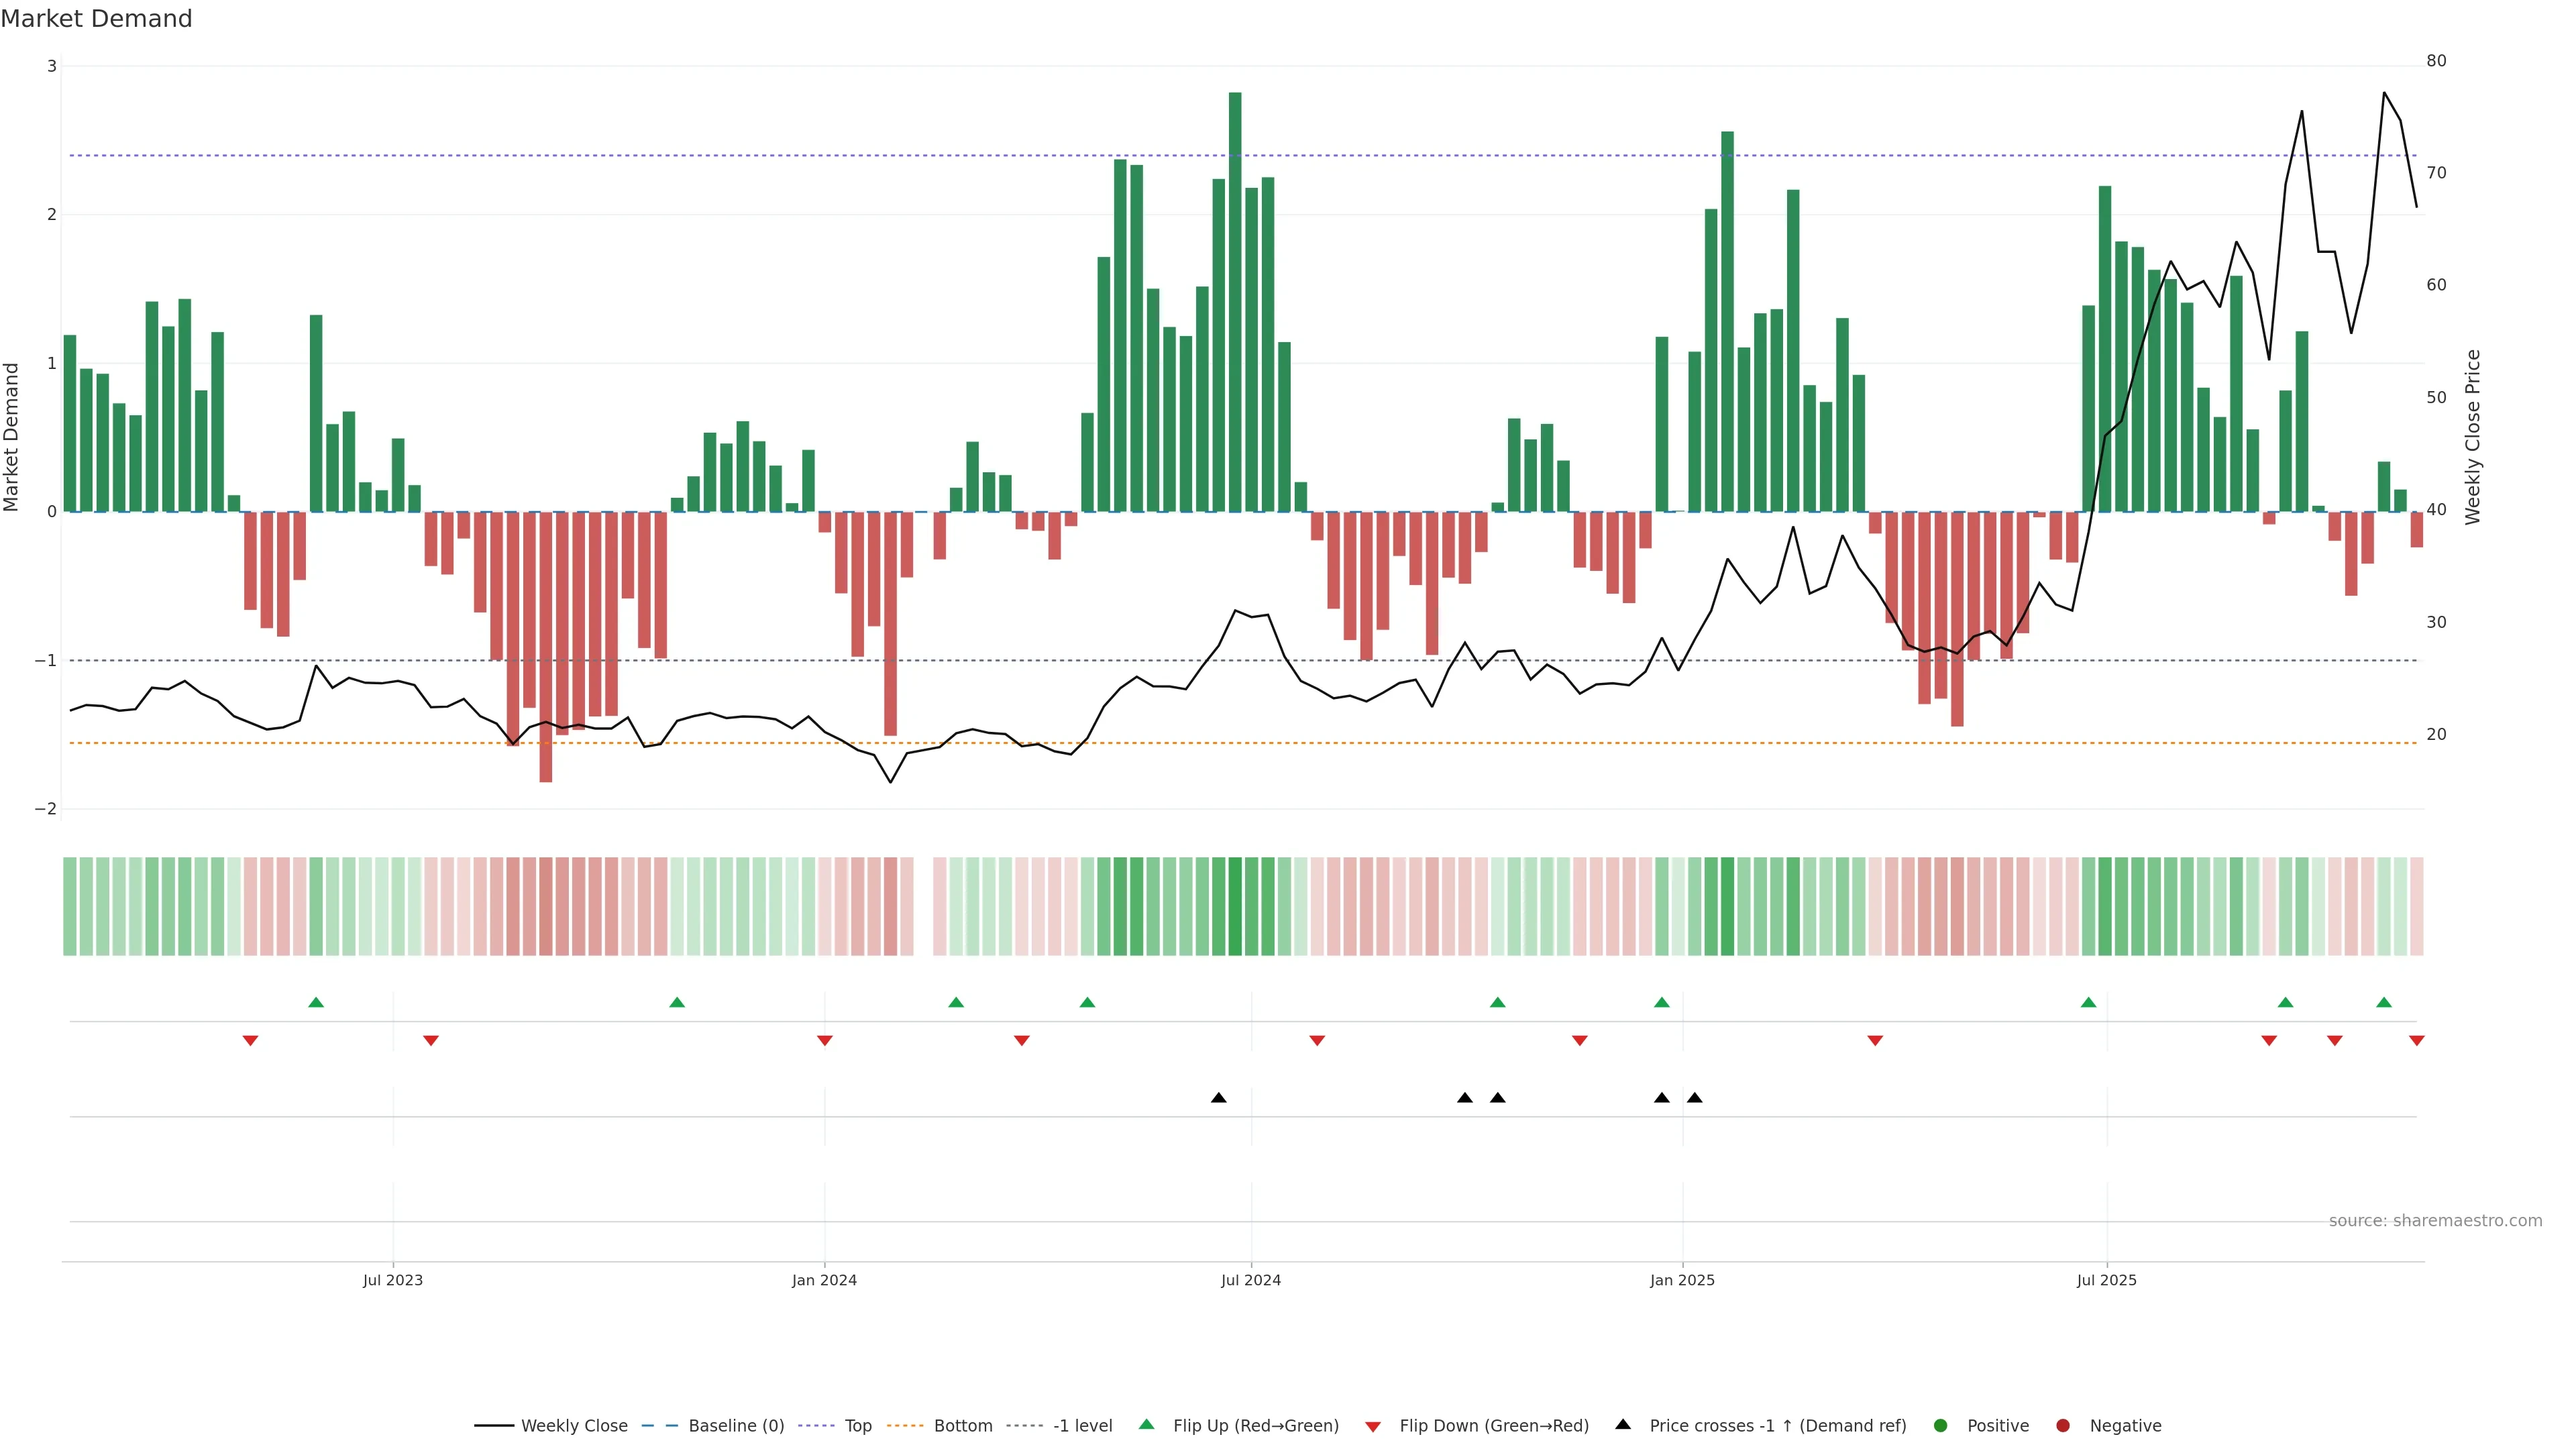Toggle the -1 level legend entry
This screenshot has width=2576, height=1449.
pyautogui.click(x=1082, y=1425)
